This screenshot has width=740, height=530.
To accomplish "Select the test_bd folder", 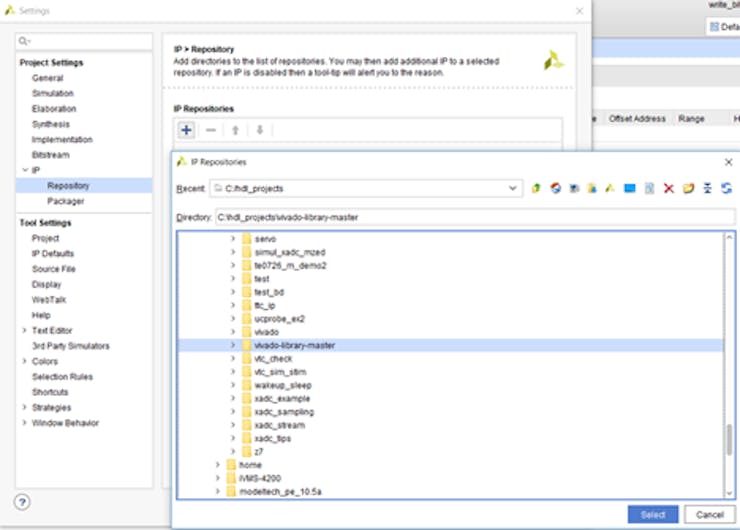I will click(269, 292).
